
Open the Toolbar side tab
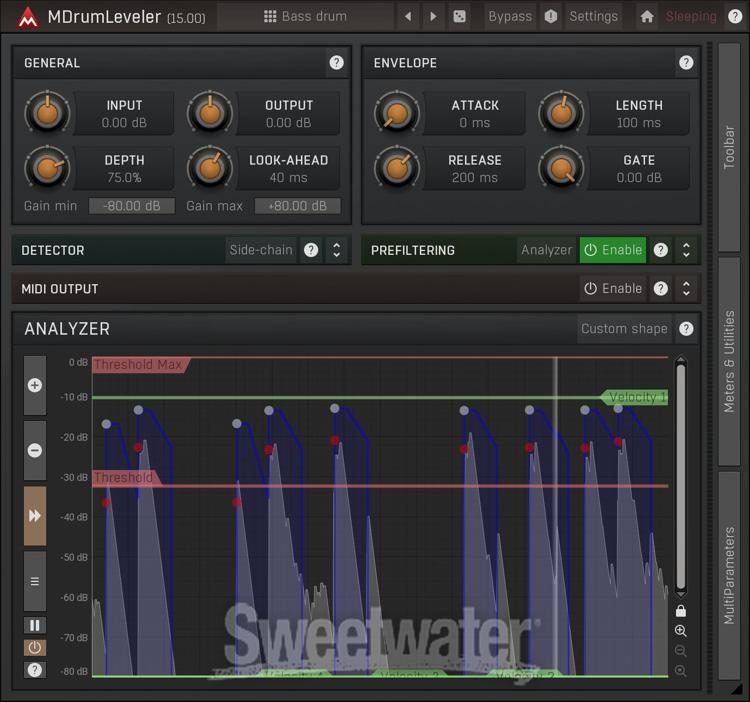729,147
